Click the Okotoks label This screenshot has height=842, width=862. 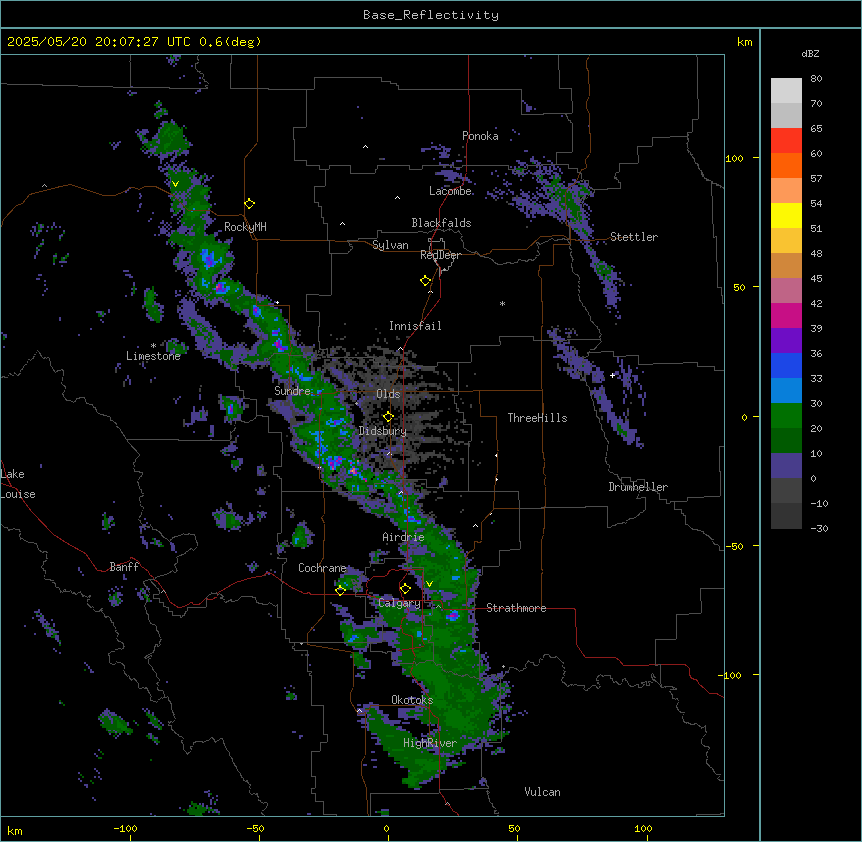pyautogui.click(x=412, y=700)
